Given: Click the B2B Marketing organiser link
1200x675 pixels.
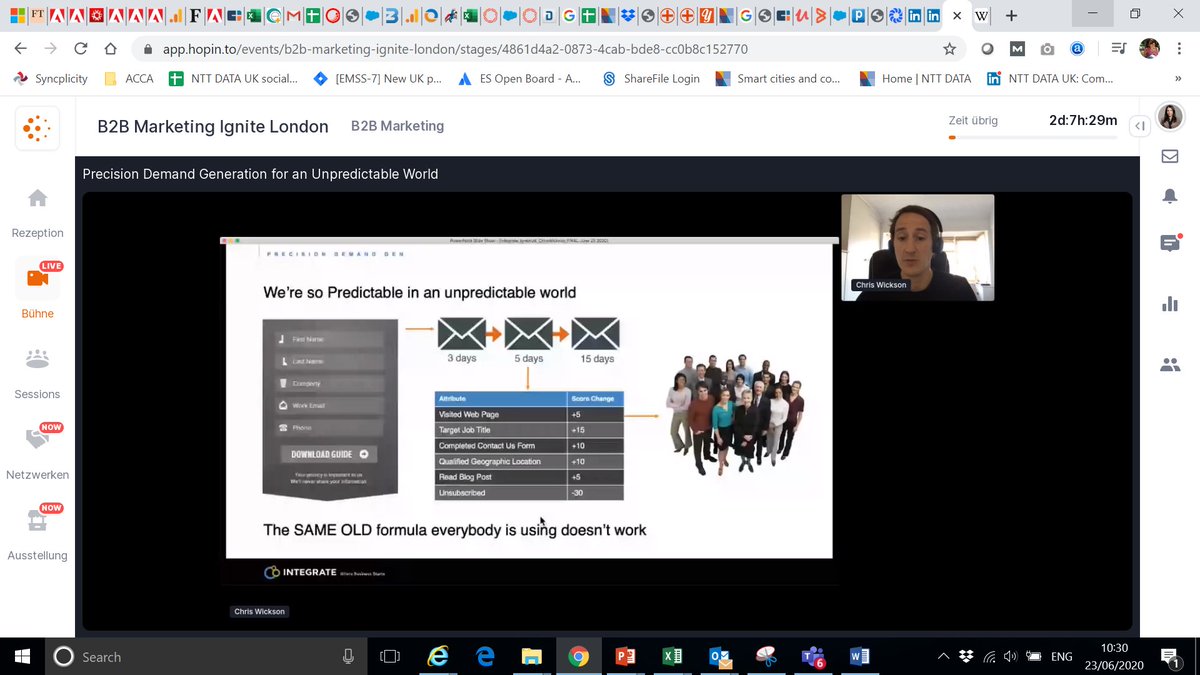Looking at the screenshot, I should pos(397,126).
